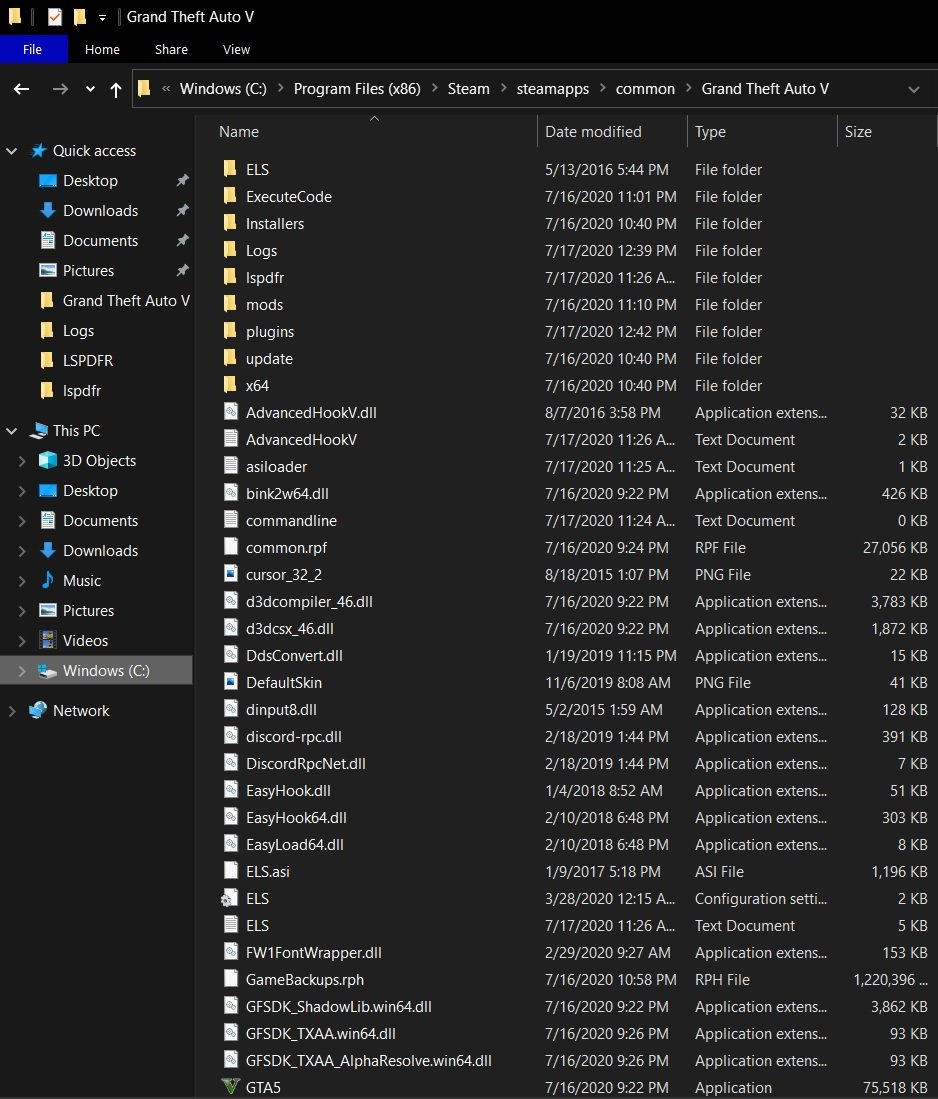938x1099 pixels.
Task: Sort by the Date modified column header
Action: 593,132
